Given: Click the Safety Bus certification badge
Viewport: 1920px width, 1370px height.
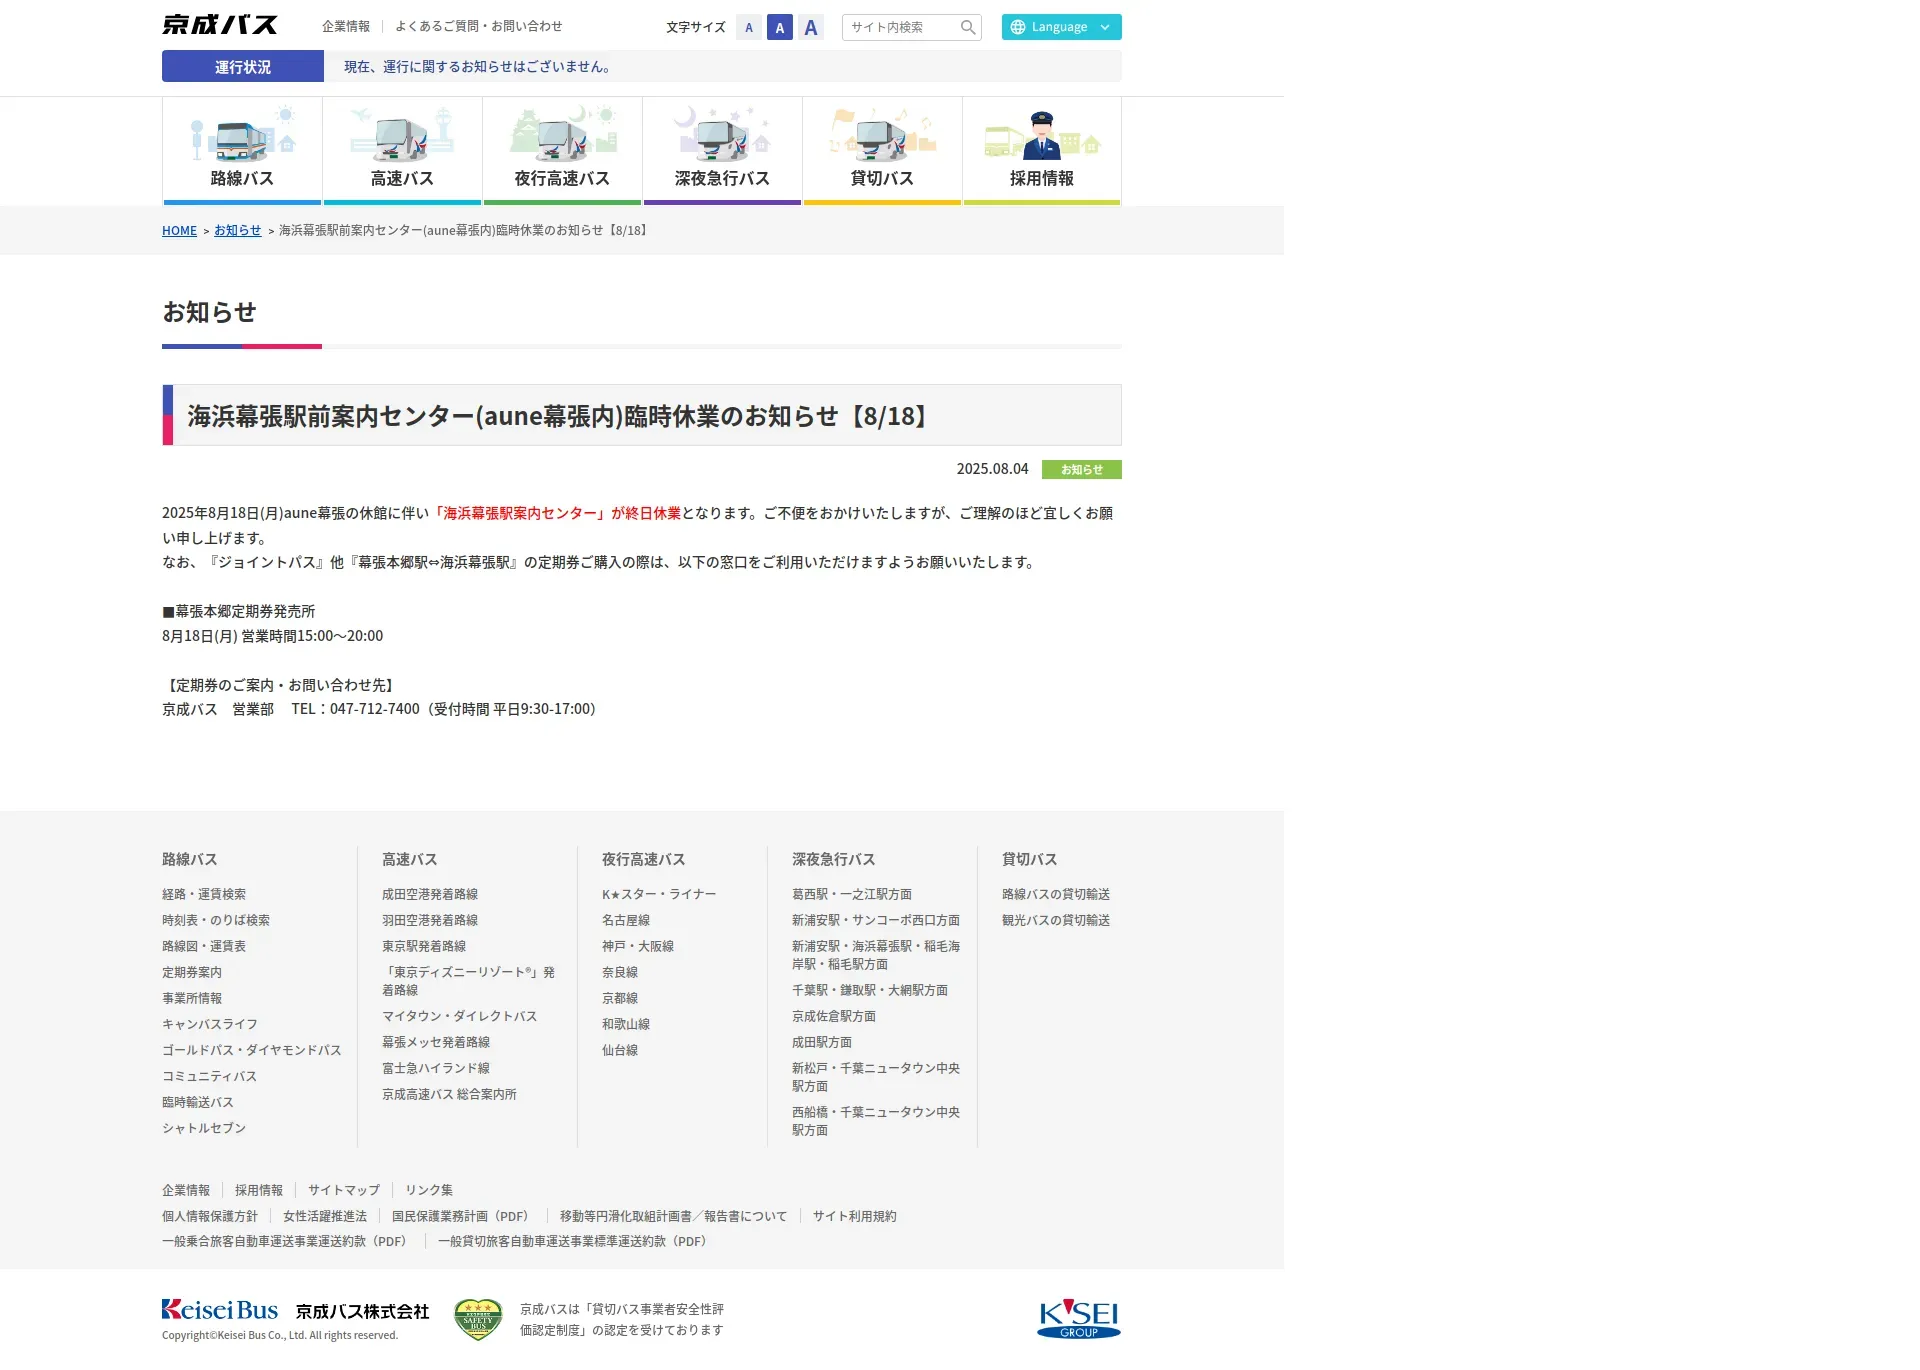Looking at the screenshot, I should click(x=477, y=1319).
